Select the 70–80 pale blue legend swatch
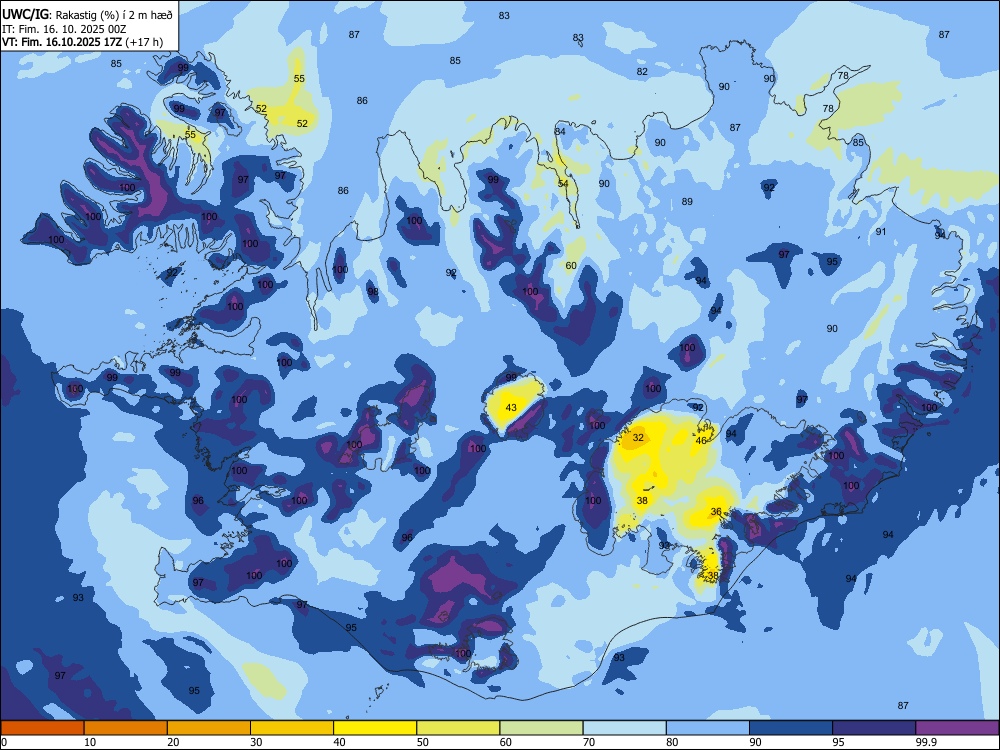This screenshot has height=750, width=1000. [x=624, y=728]
